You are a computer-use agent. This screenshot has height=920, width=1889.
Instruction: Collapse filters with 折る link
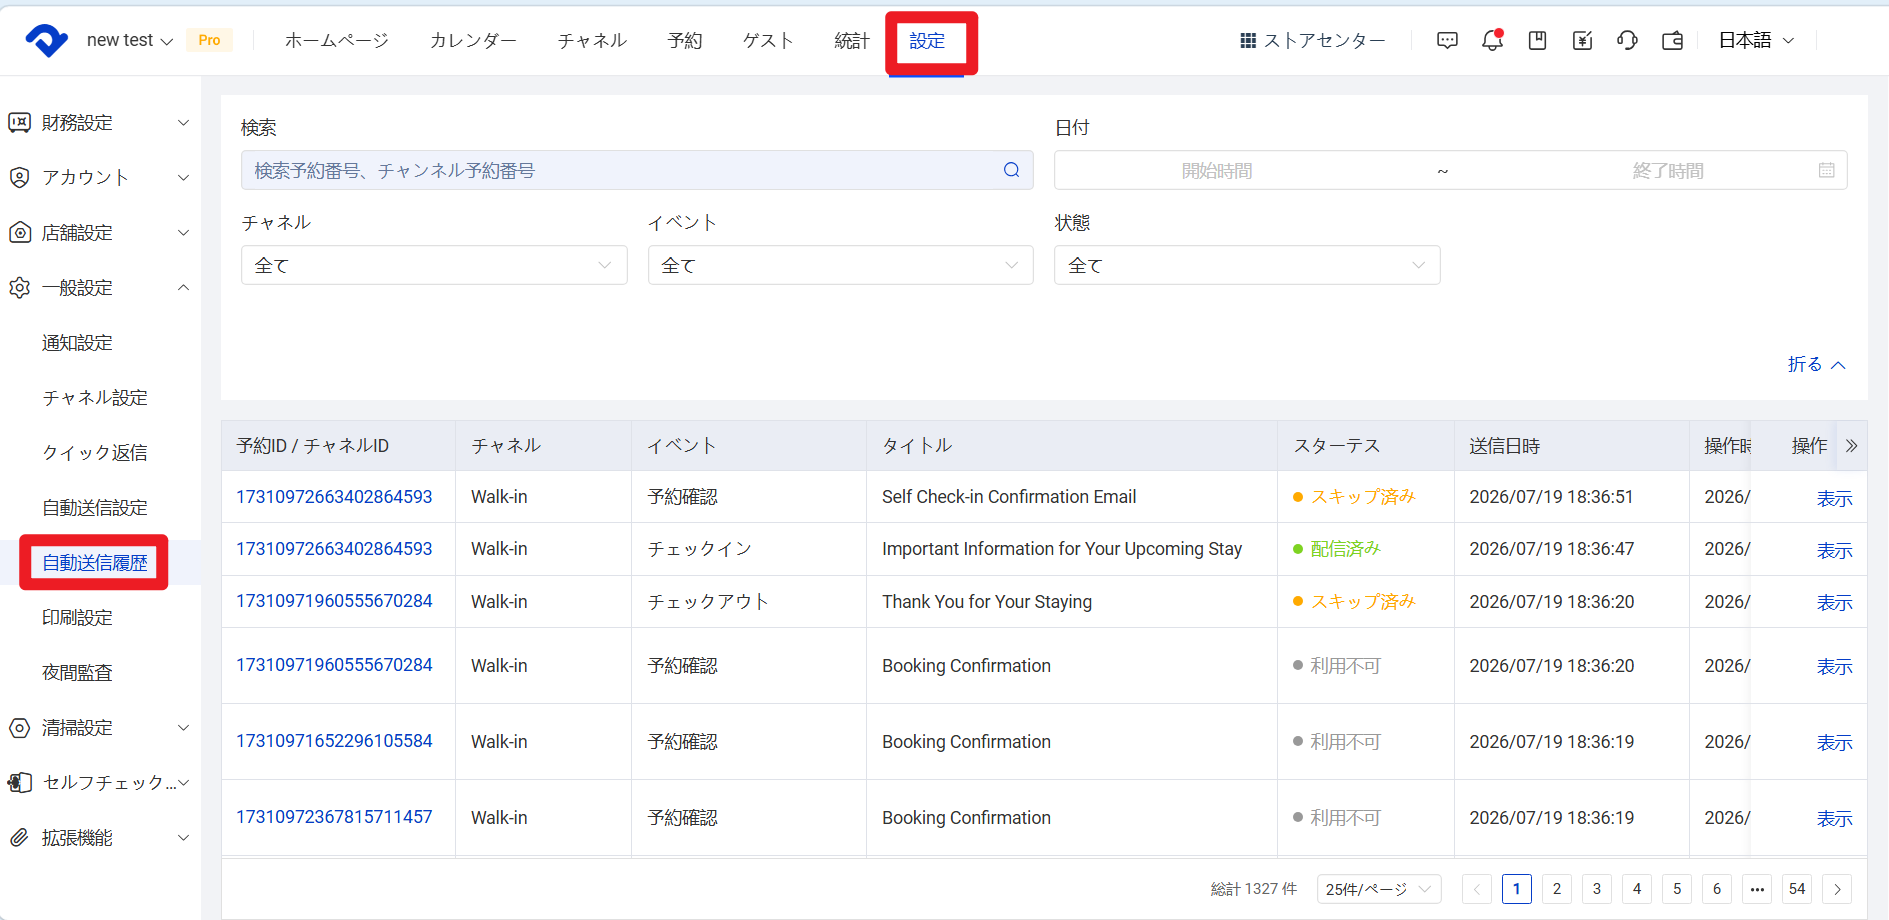pos(1816,365)
